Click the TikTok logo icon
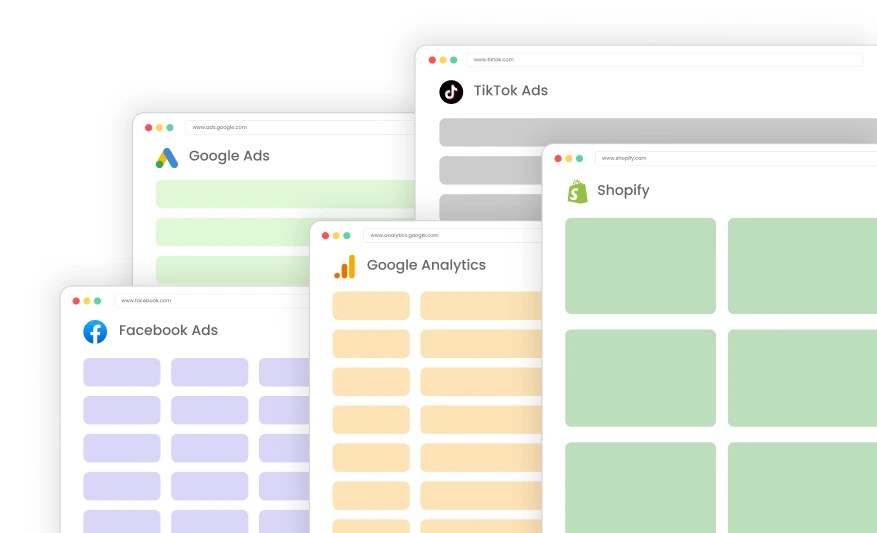The width and height of the screenshot is (877, 533). [451, 92]
